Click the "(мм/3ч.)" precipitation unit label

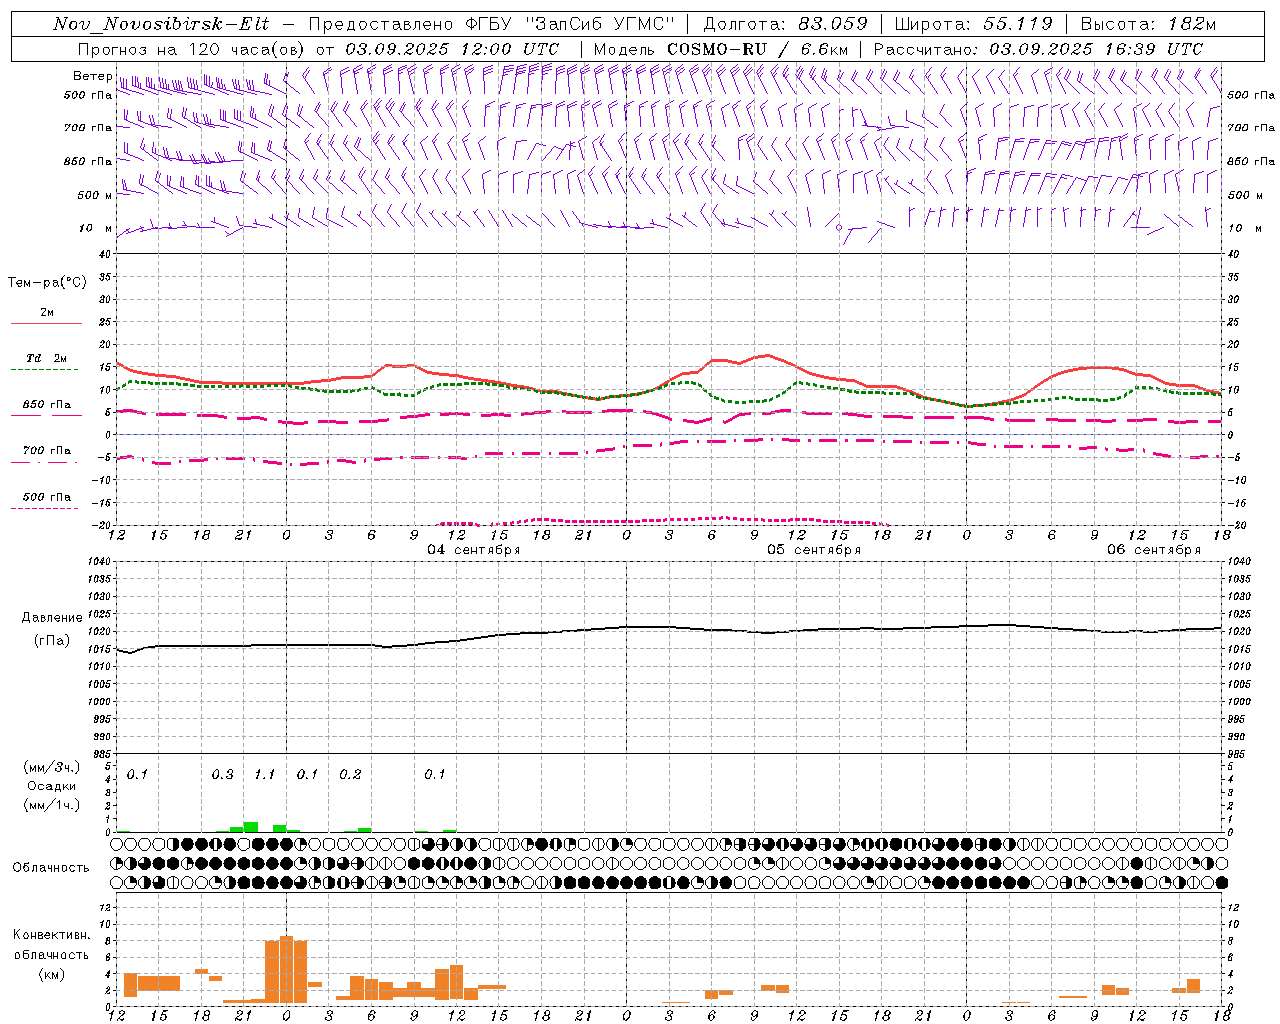point(52,767)
